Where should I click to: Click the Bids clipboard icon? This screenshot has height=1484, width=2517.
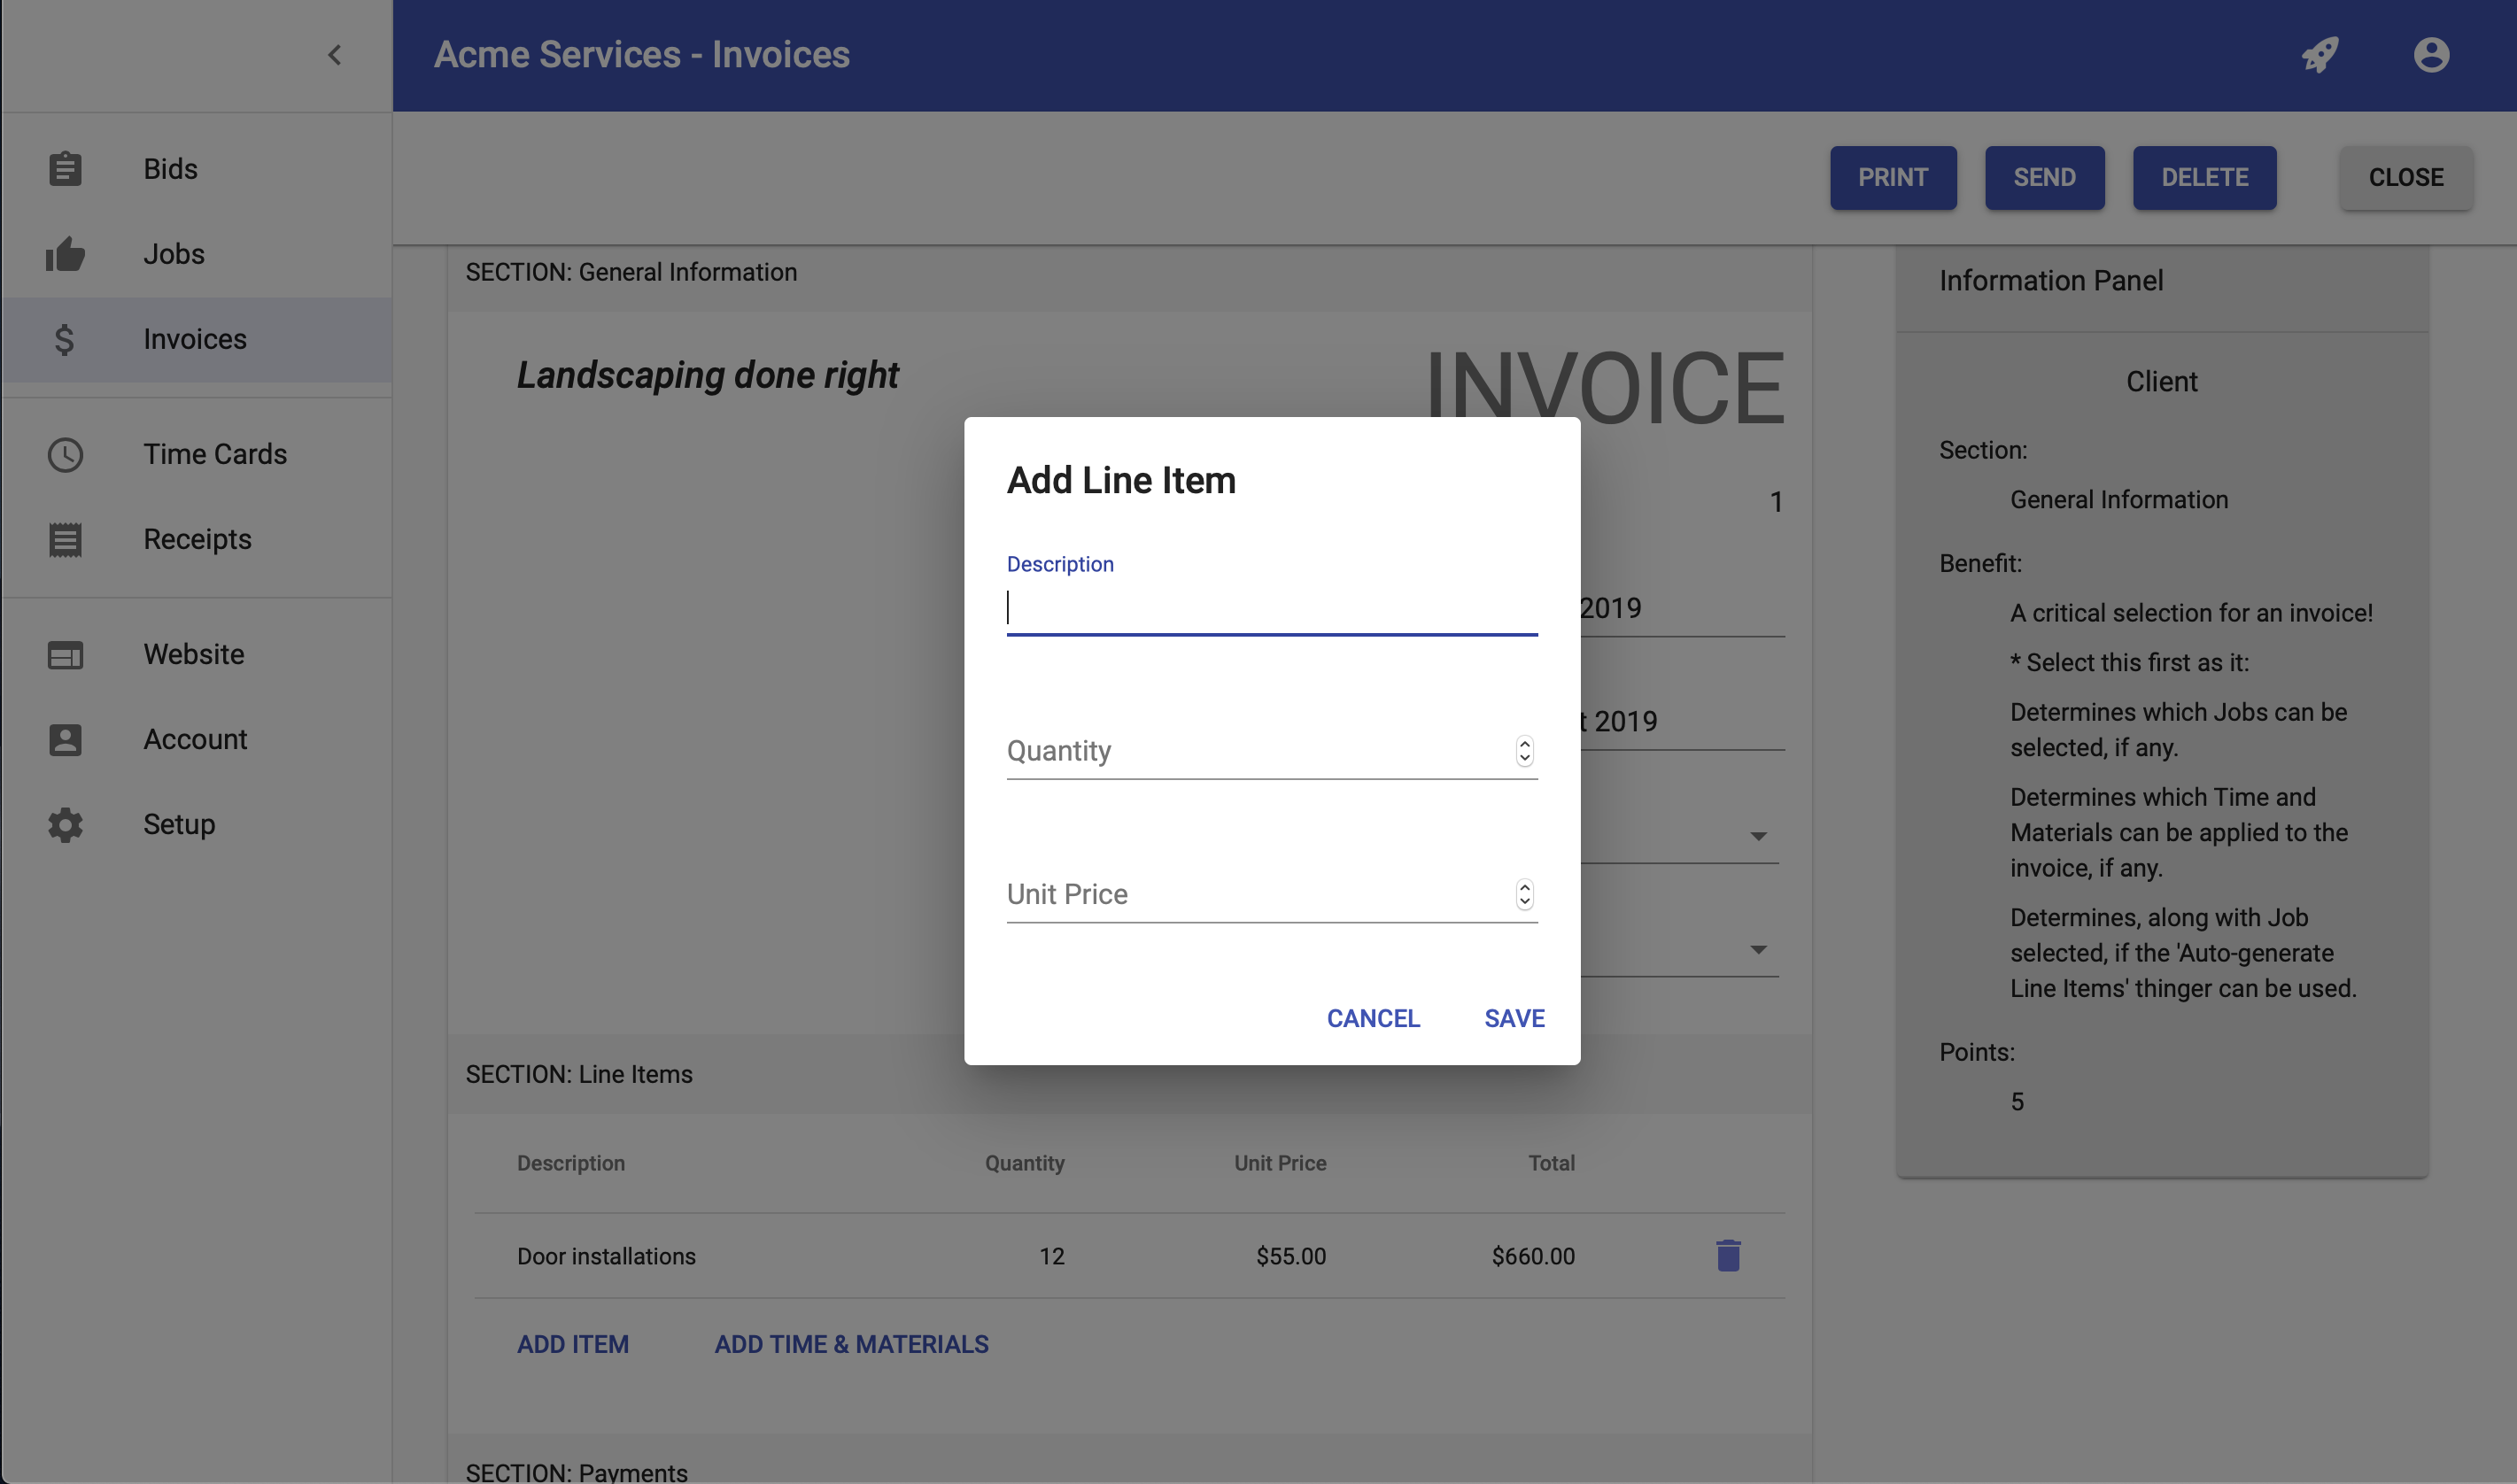[x=65, y=169]
